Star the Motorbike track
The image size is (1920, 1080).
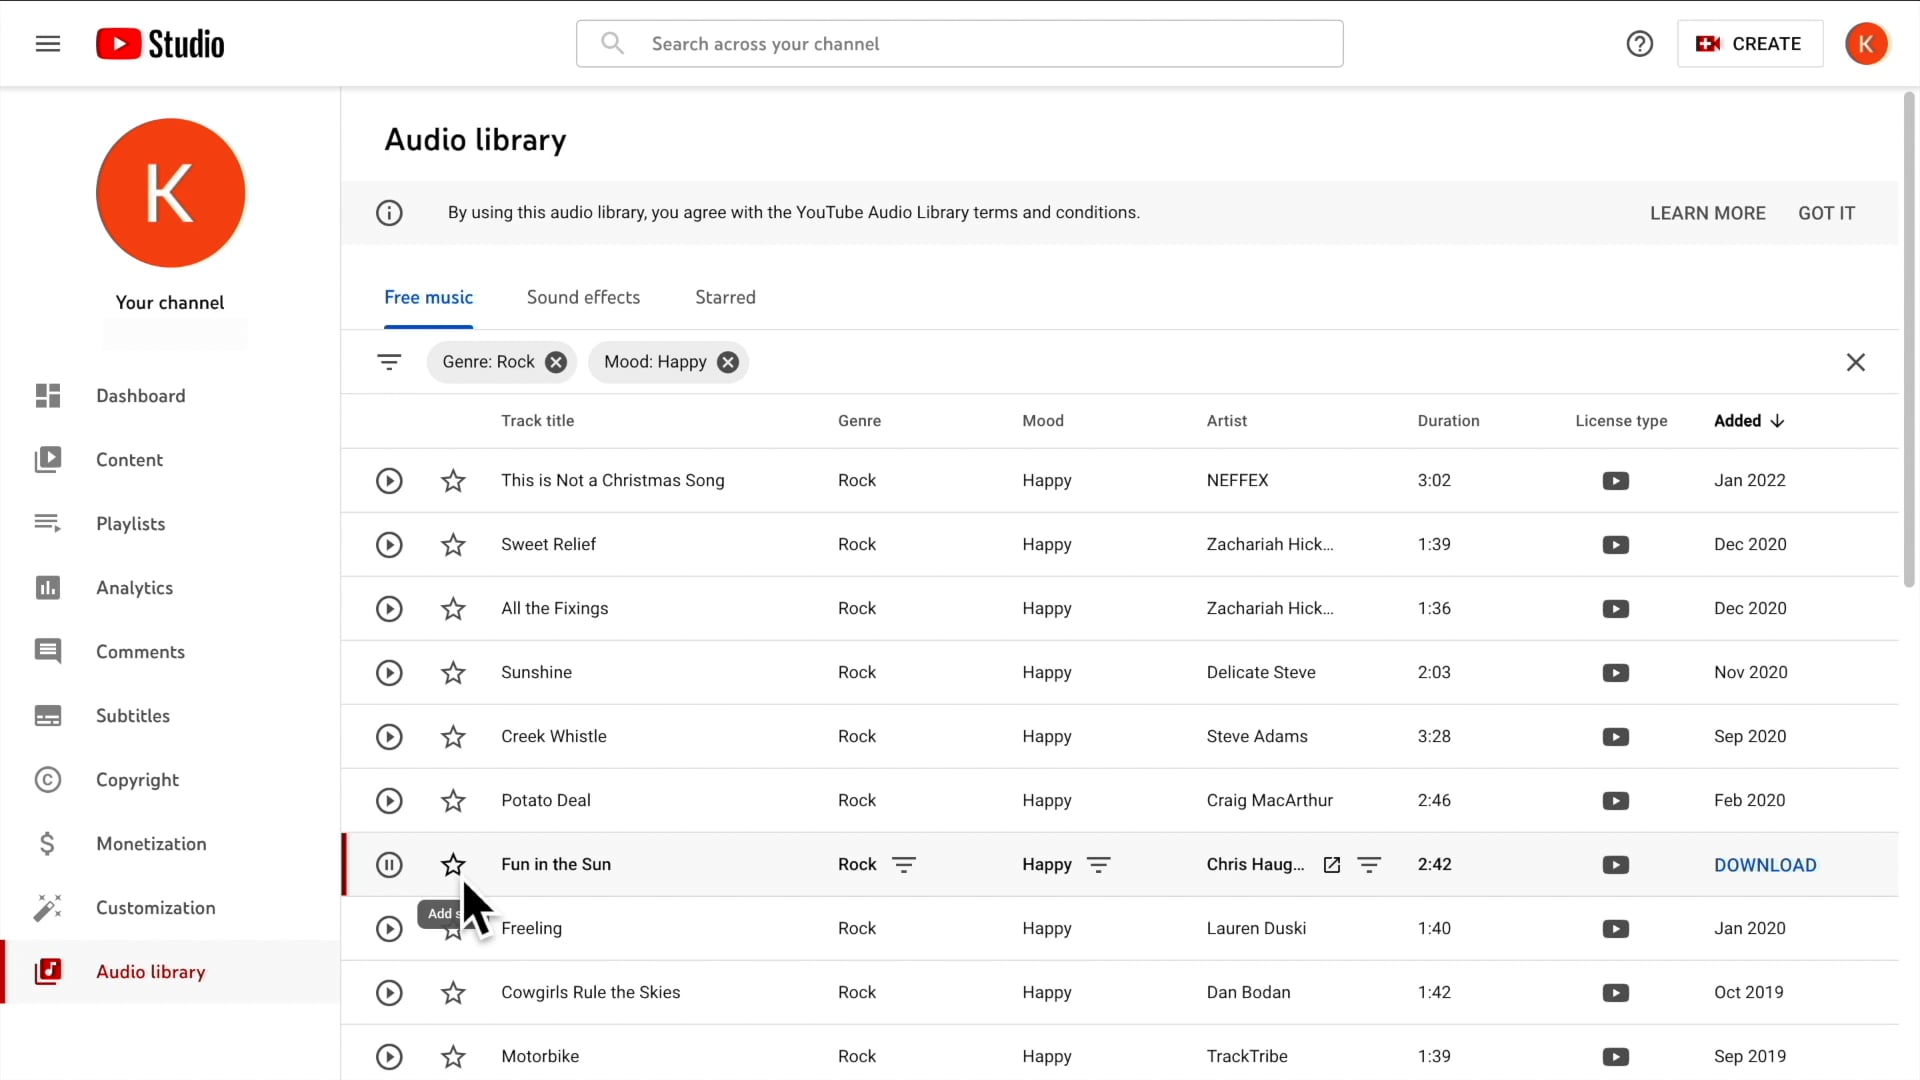tap(453, 1057)
